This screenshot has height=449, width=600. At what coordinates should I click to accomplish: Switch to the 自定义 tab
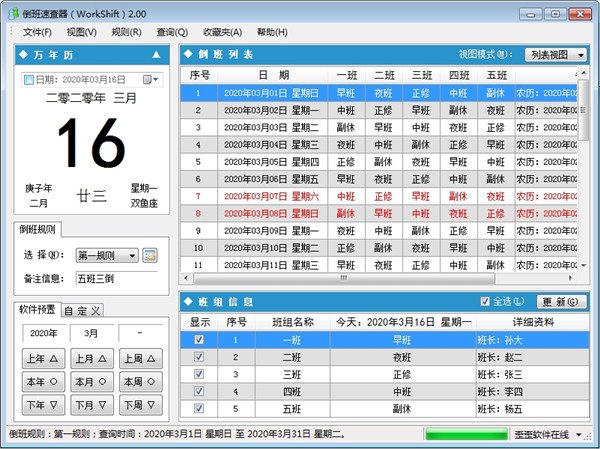[83, 311]
